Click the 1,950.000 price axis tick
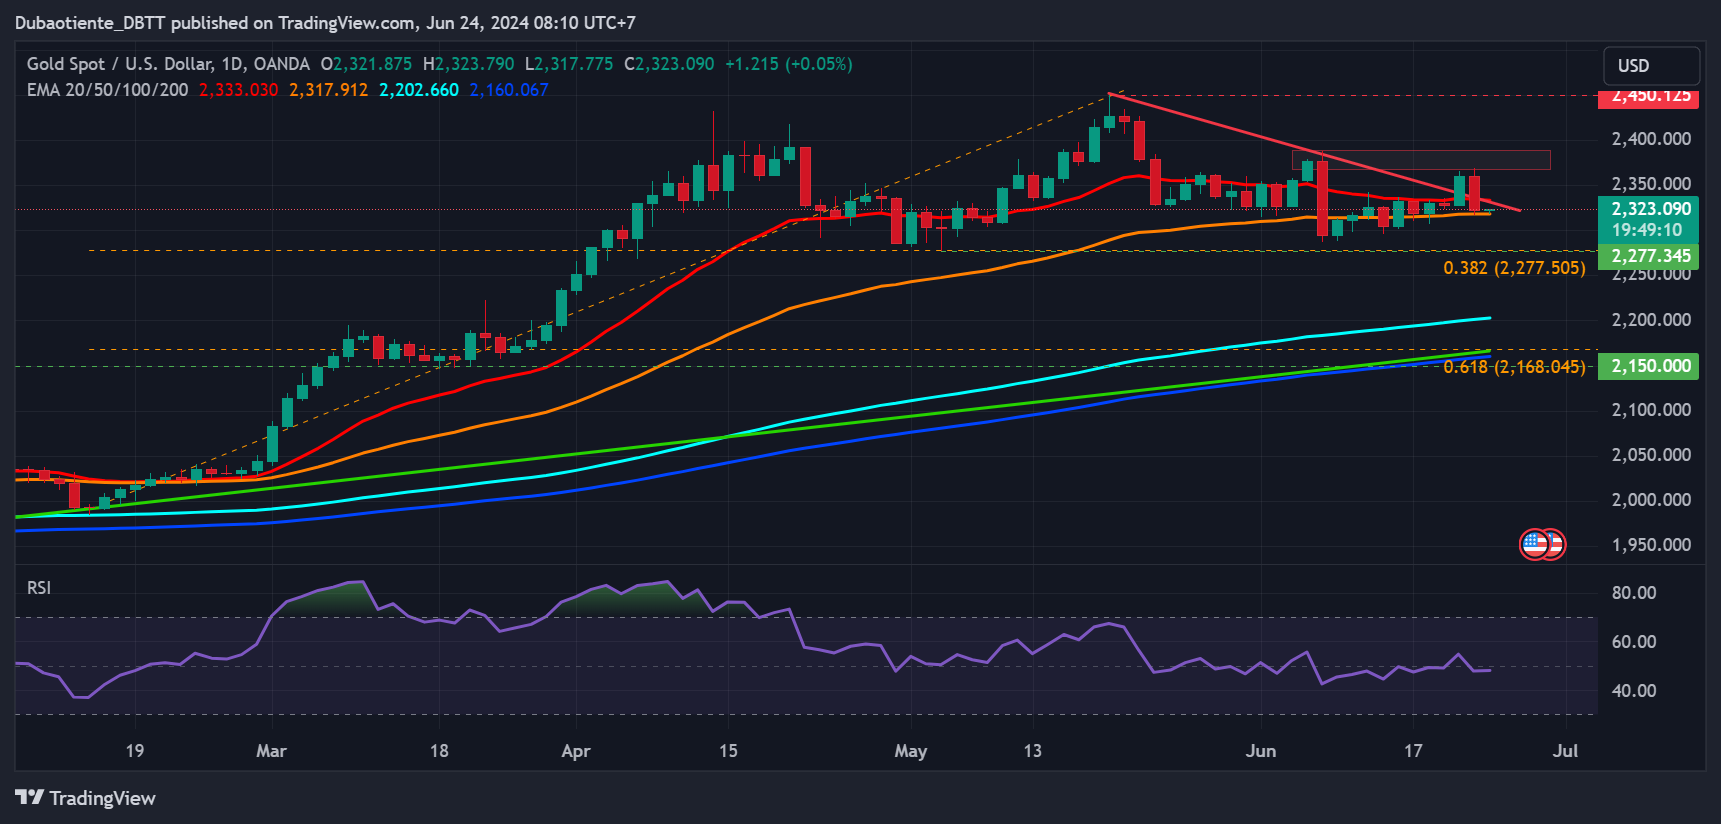Screen dimensions: 1721x824 pos(1651,545)
